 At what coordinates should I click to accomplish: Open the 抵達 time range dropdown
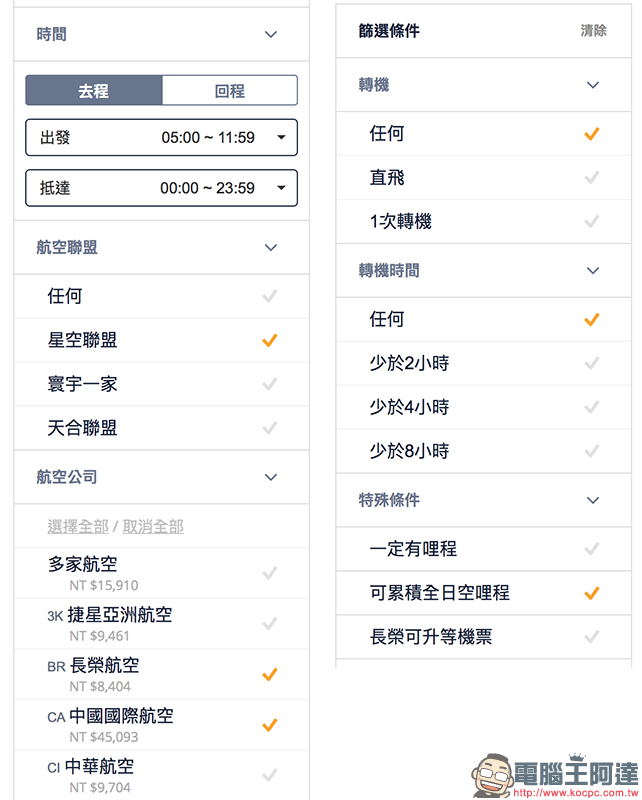(161, 188)
